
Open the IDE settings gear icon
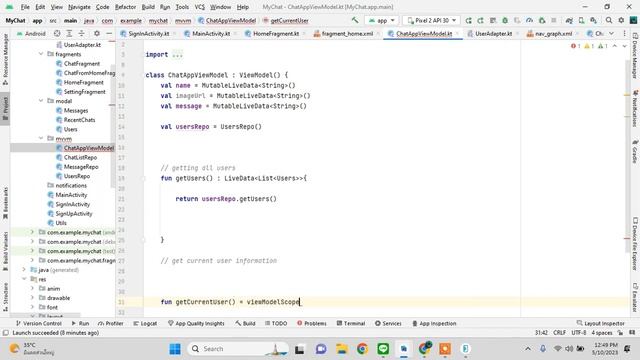pos(621,20)
